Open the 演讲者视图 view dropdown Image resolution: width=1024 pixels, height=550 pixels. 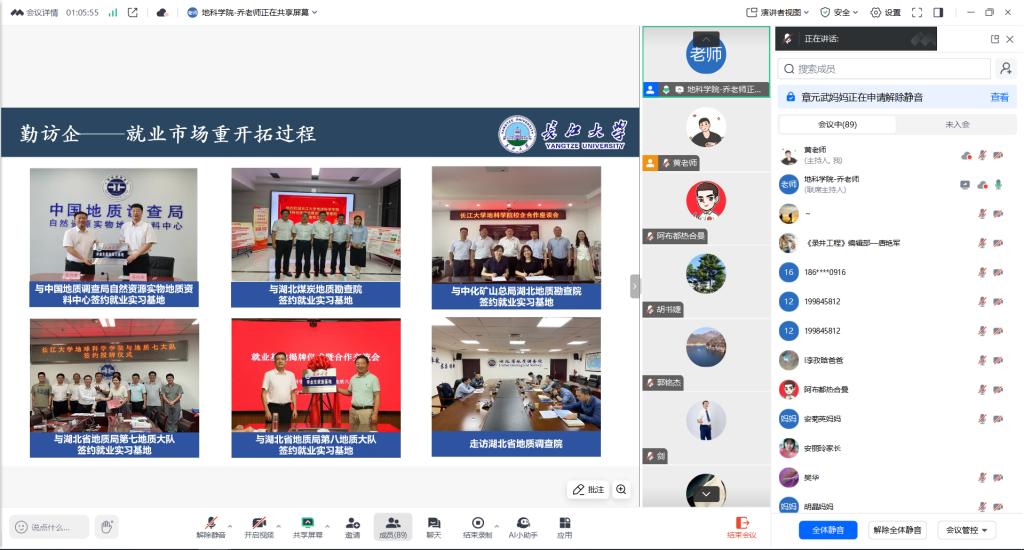point(778,12)
